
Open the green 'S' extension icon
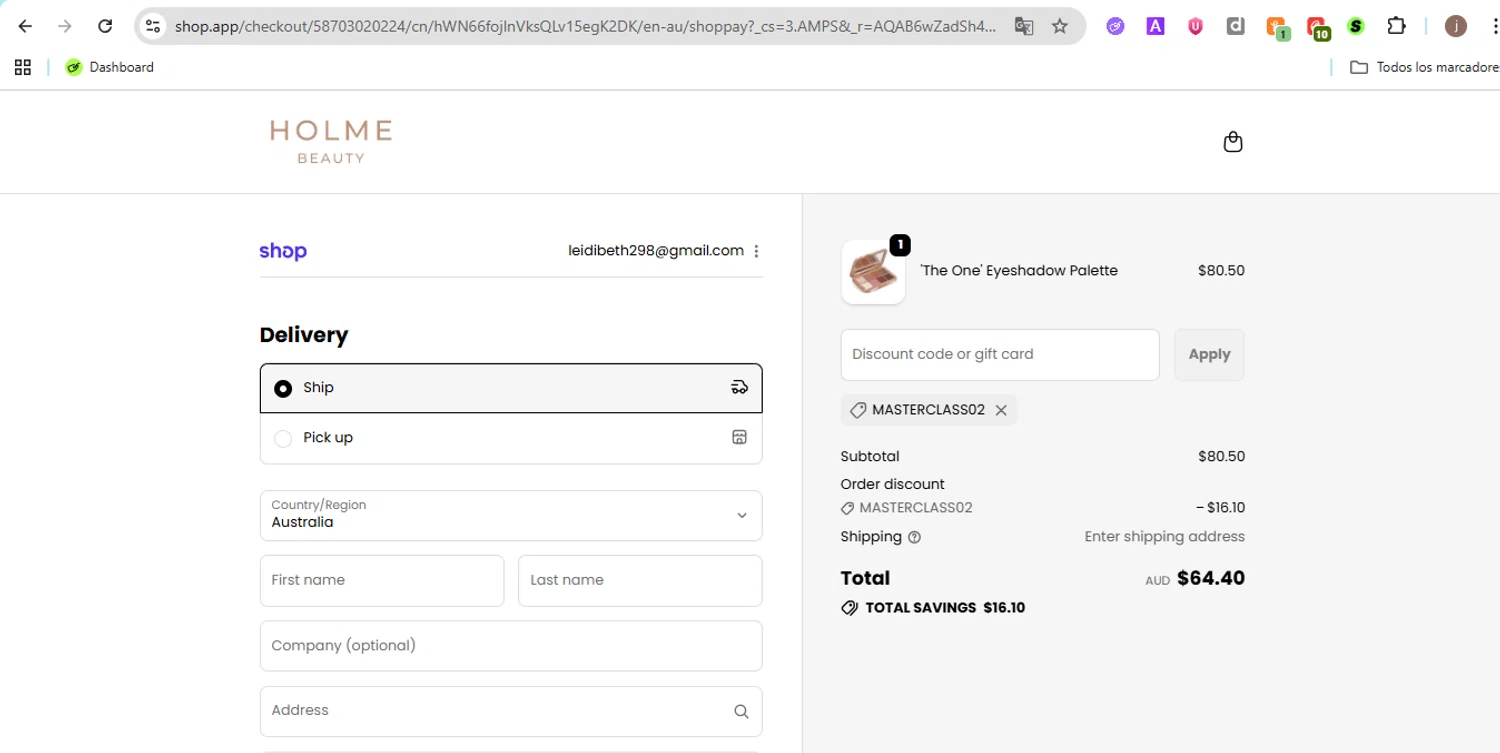1356,27
